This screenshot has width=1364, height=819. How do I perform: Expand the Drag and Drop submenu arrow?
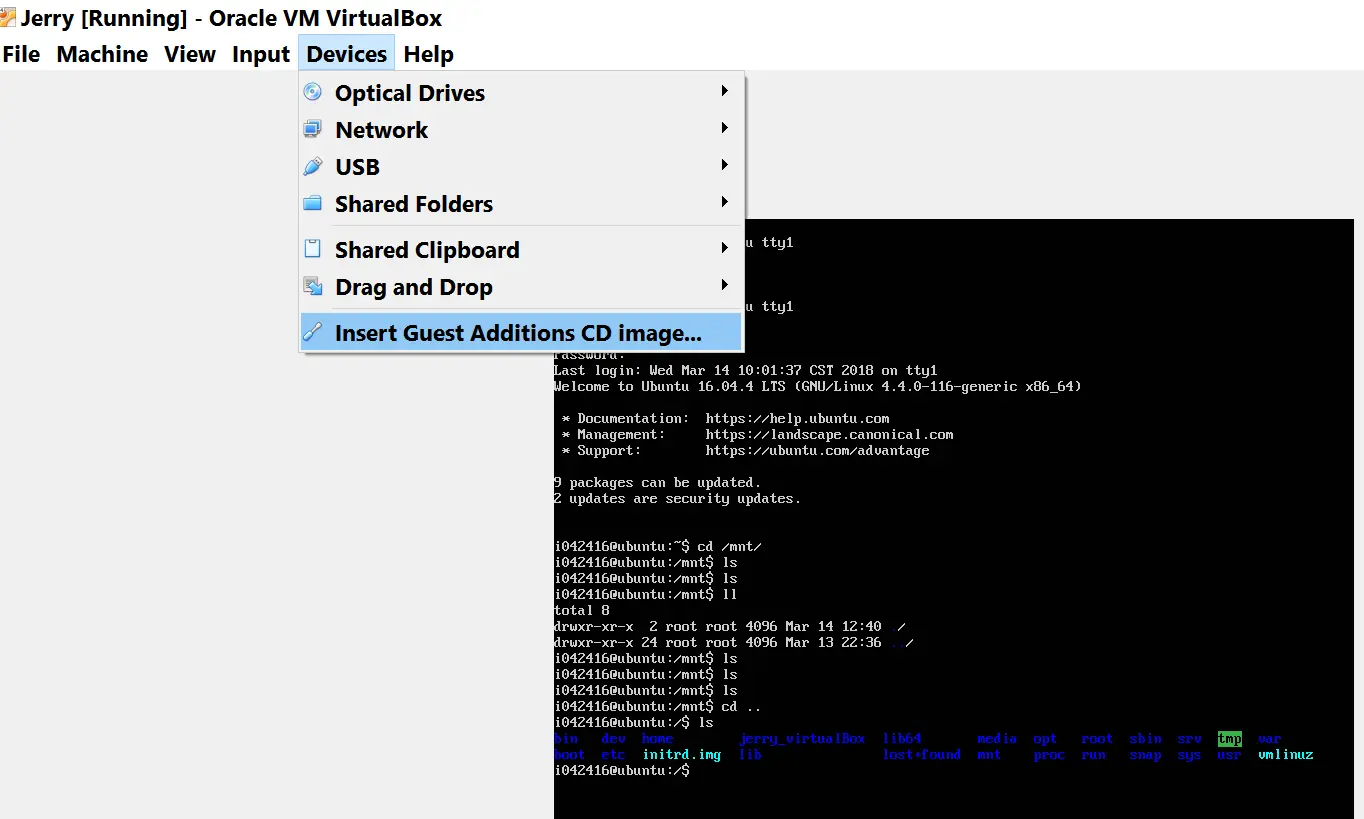[724, 285]
